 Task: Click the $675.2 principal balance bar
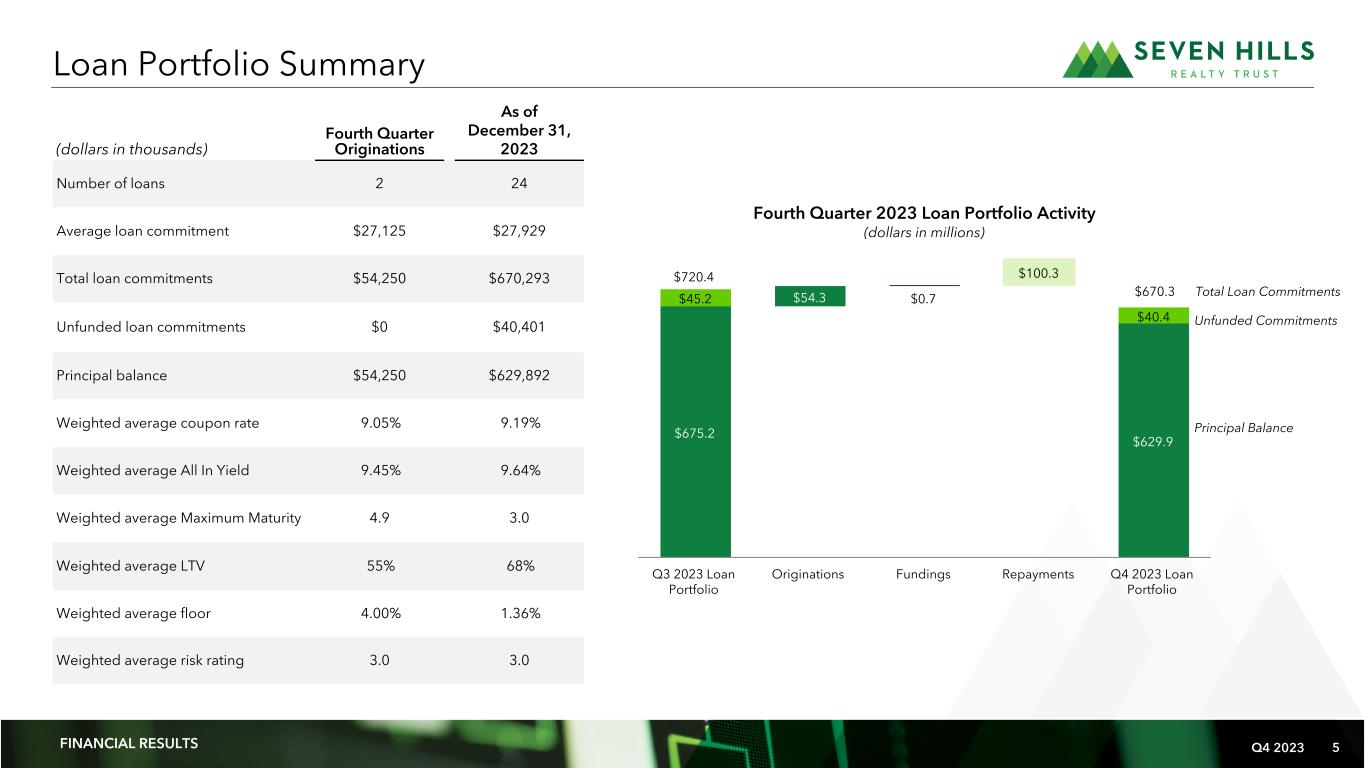pyautogui.click(x=695, y=432)
